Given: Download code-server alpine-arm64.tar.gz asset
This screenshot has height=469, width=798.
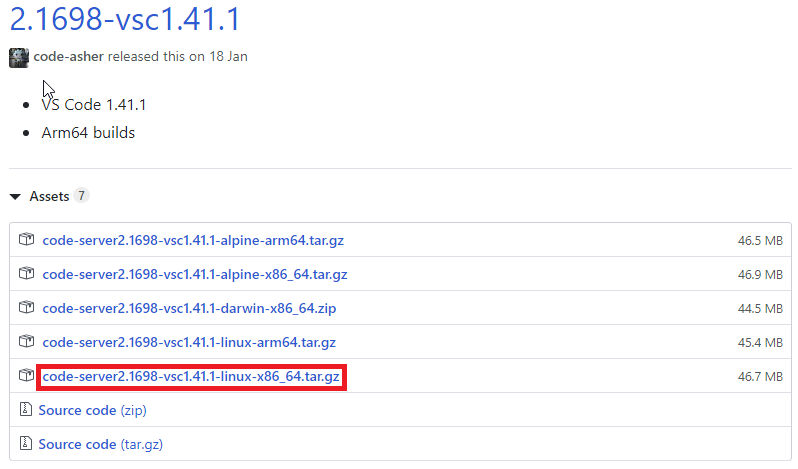Looking at the screenshot, I should pyautogui.click(x=193, y=240).
